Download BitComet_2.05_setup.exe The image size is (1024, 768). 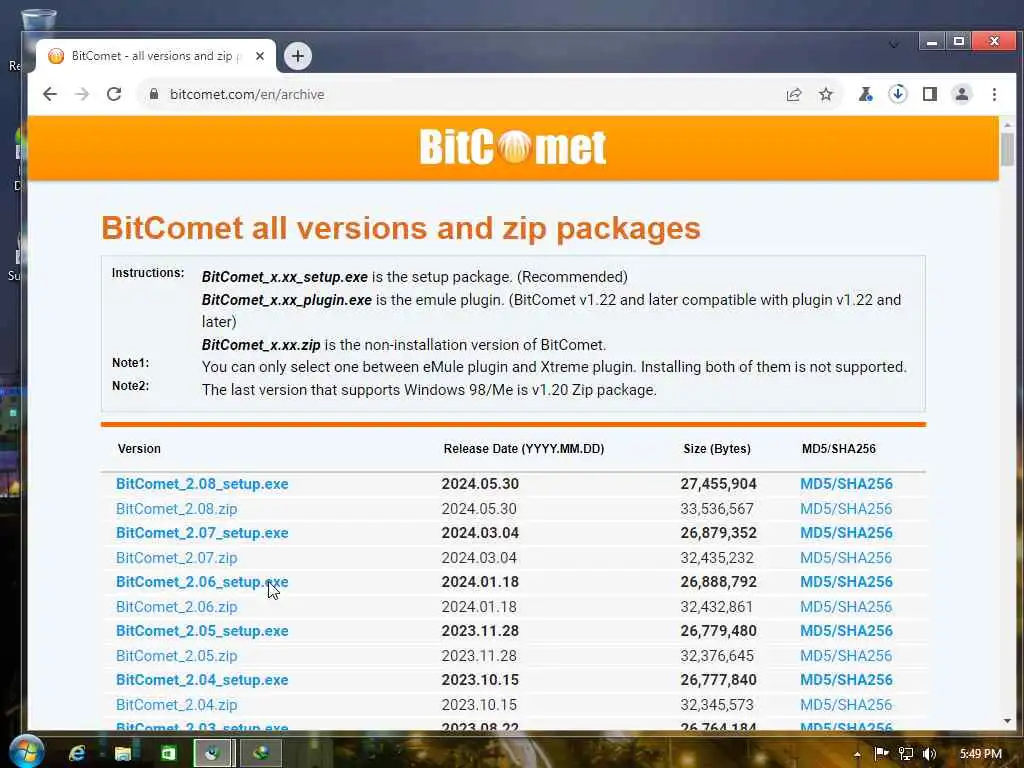click(202, 631)
